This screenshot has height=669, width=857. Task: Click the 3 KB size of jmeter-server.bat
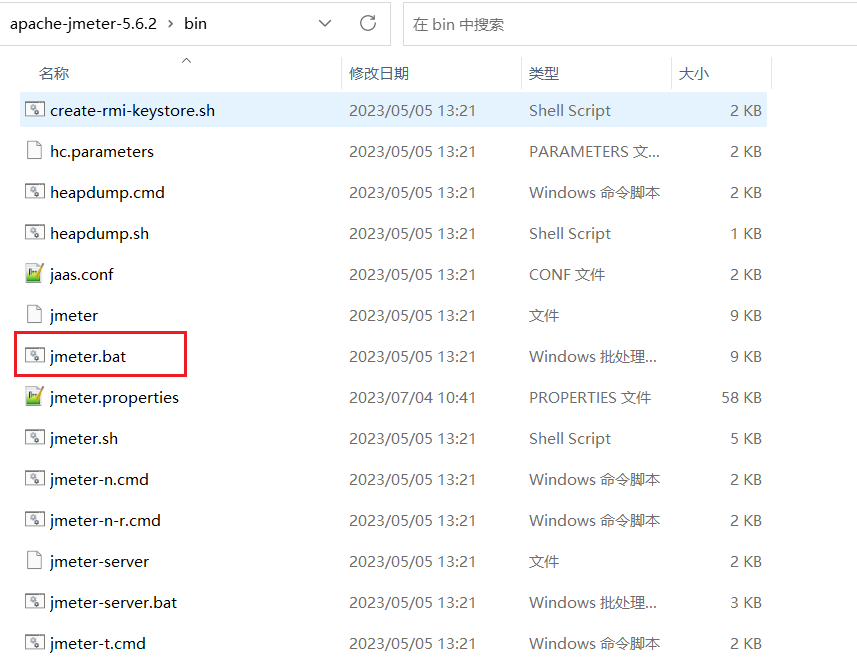pos(746,602)
